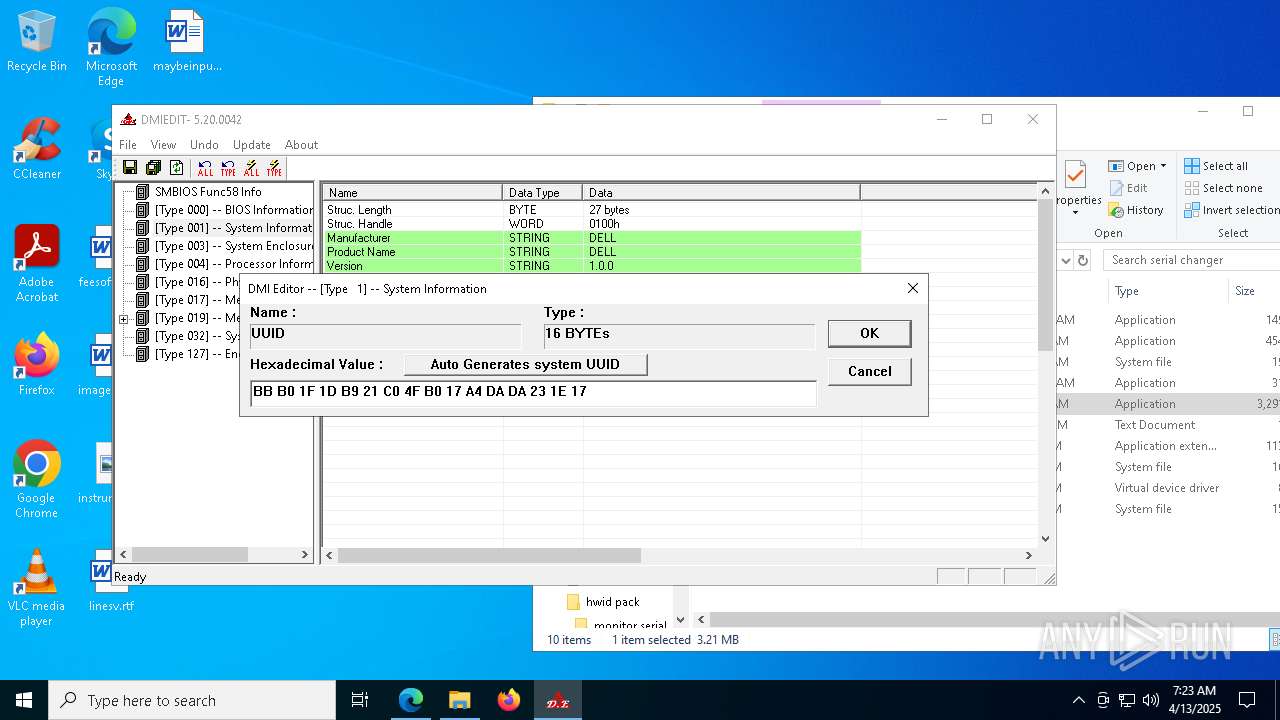
Task: Open the Properties dropdown arrow in Explorer
Action: 1075,213
